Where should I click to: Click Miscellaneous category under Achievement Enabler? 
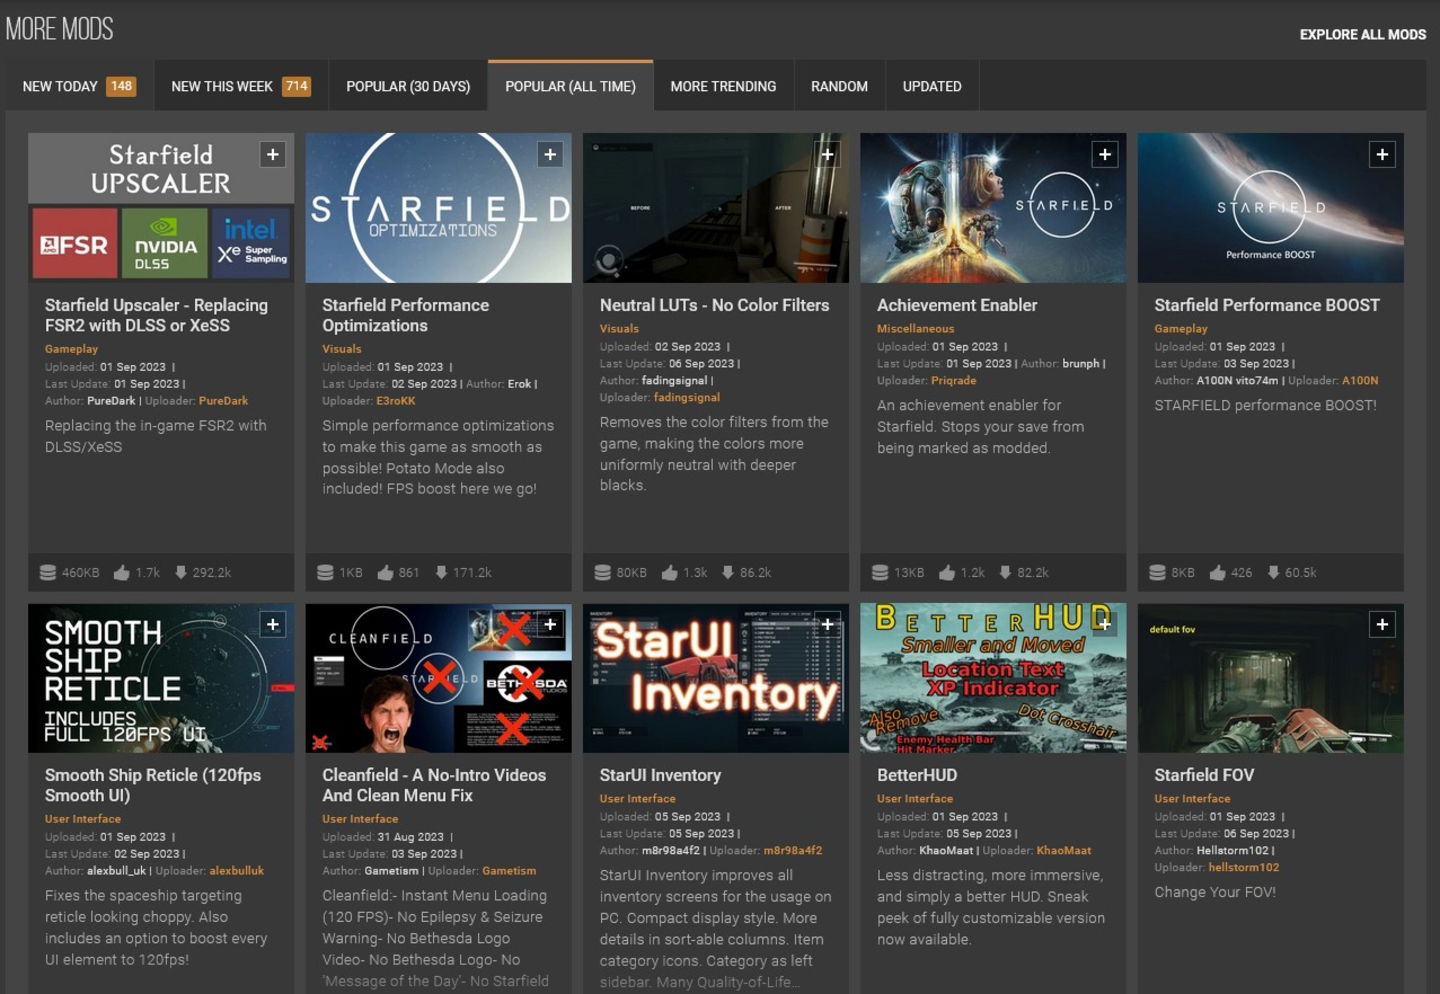(915, 328)
